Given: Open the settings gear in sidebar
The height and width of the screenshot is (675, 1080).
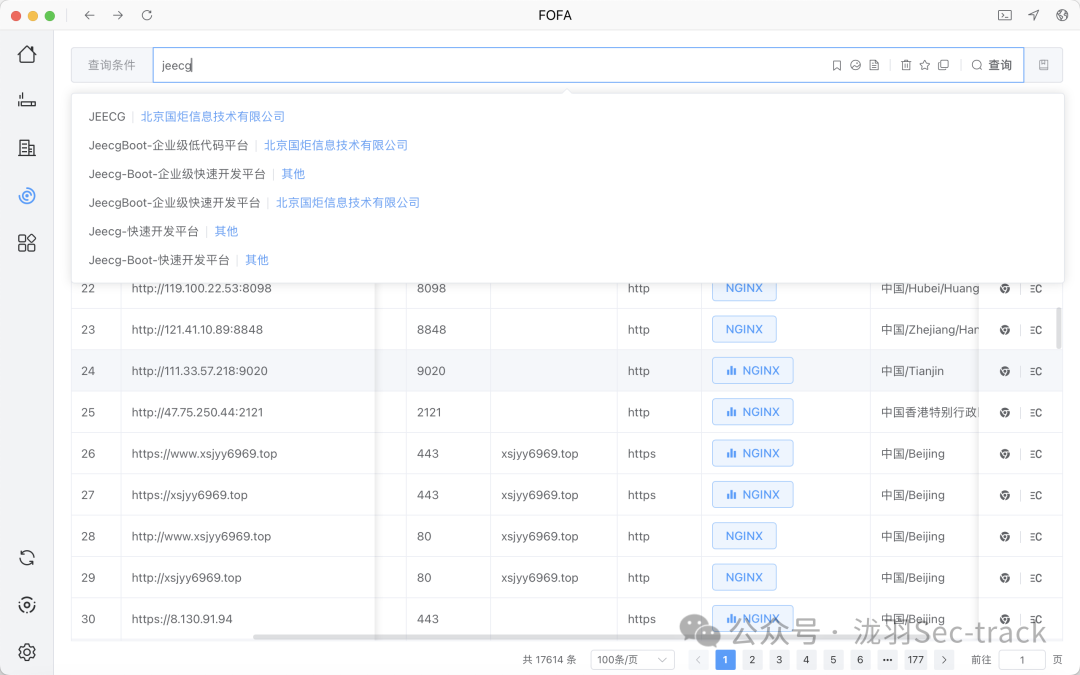Looking at the screenshot, I should pyautogui.click(x=27, y=652).
